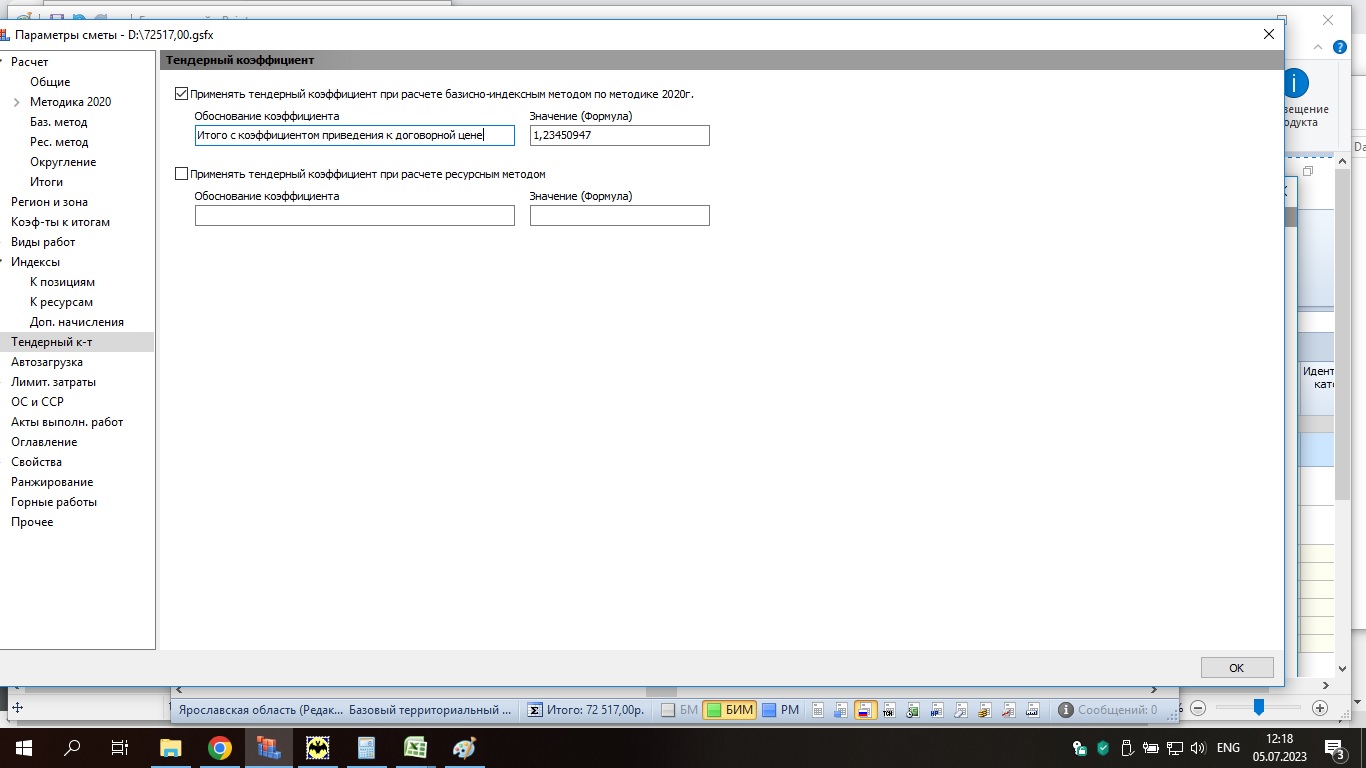Image resolution: width=1366 pixels, height=768 pixels.
Task: Open the messages info icon in status bar
Action: tap(1066, 710)
